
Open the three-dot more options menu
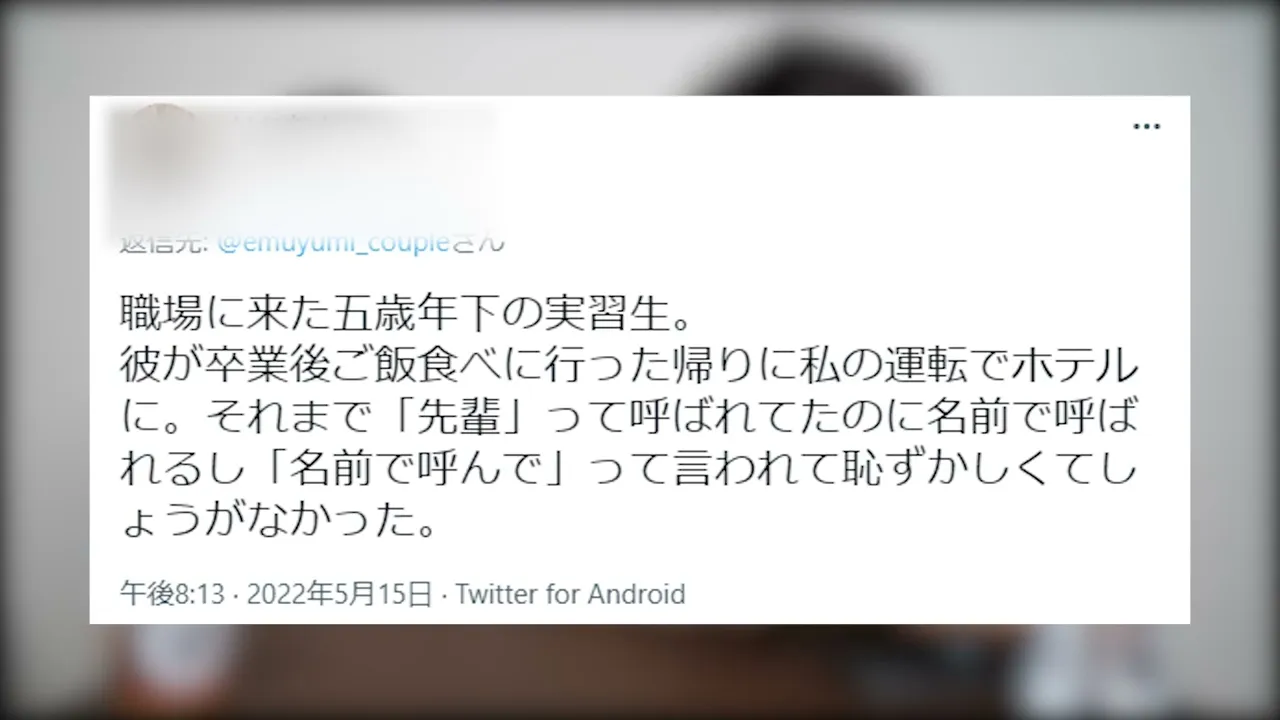click(x=1146, y=127)
